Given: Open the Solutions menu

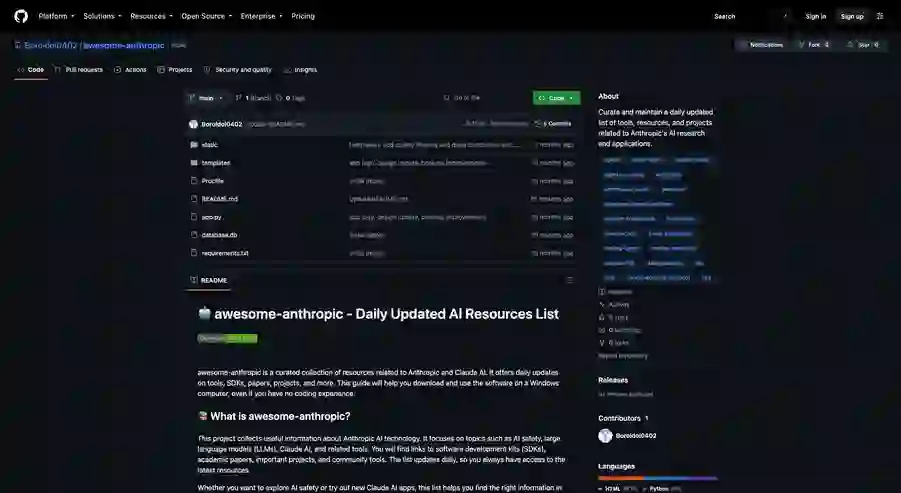Looking at the screenshot, I should tap(102, 16).
